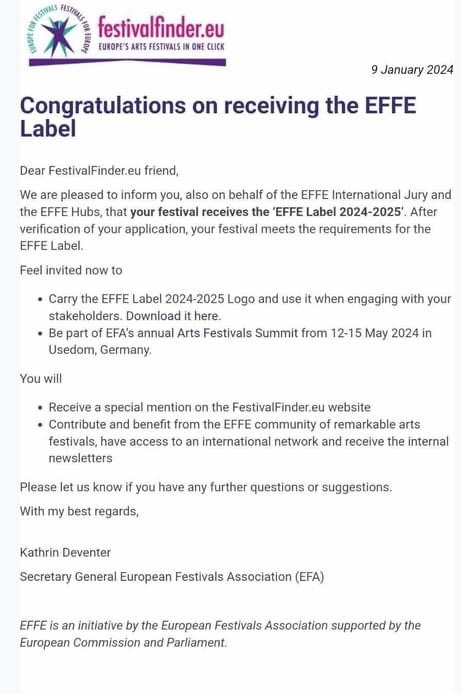Click the 'Europe's arts festivals in one click' tagline
461x694 pixels.
click(161, 46)
